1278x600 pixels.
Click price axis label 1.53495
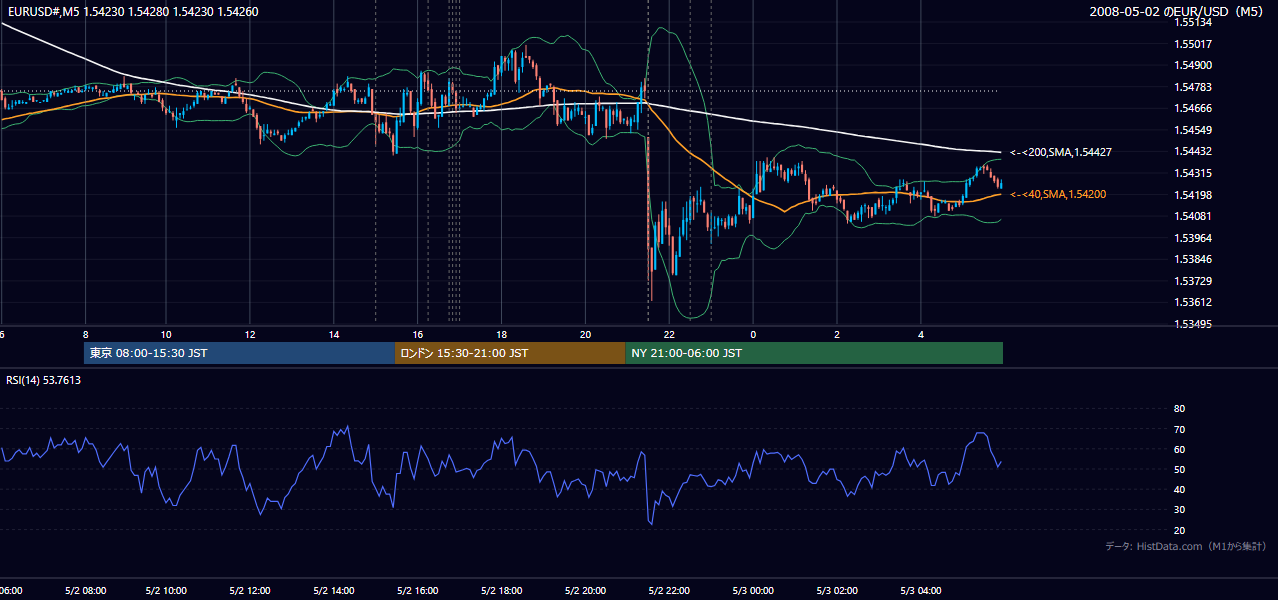click(x=1194, y=324)
